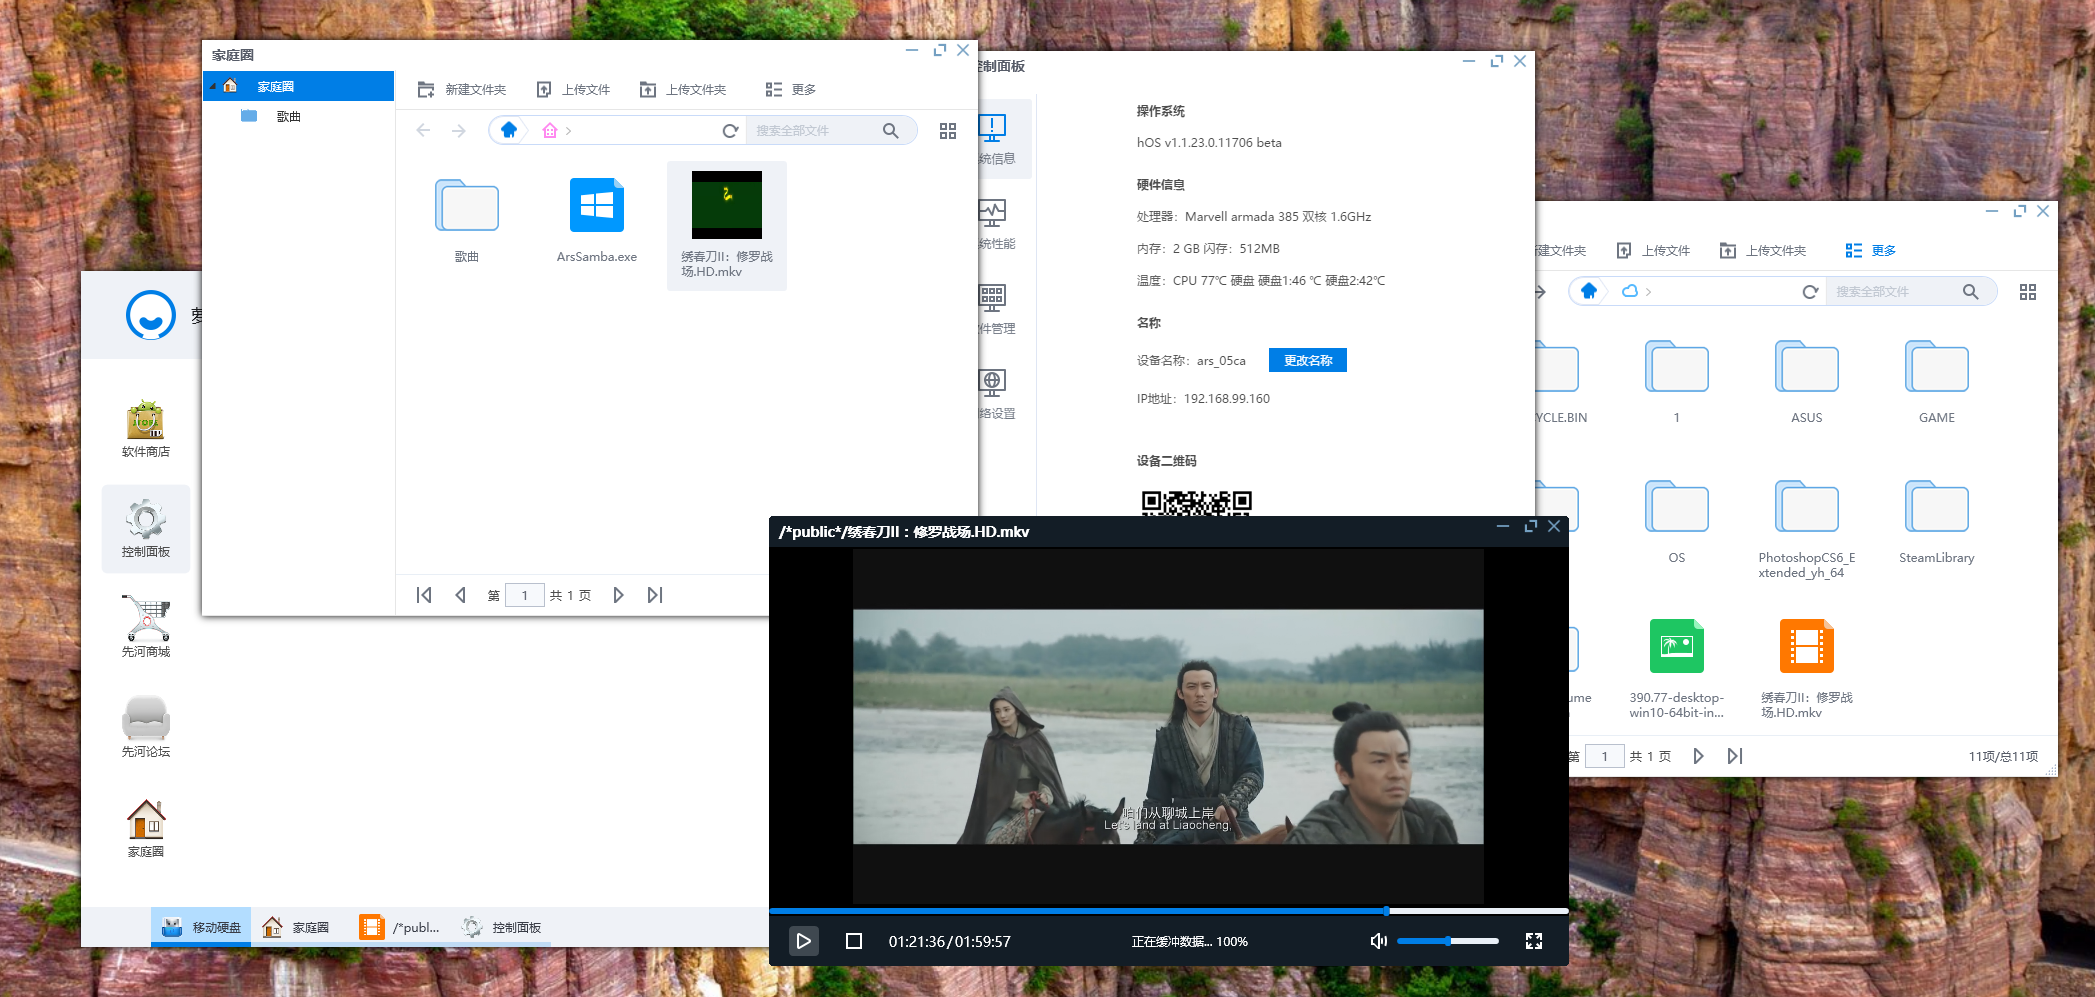The image size is (2095, 997).
Task: Click cloud icon in 移动硬盘 path
Action: click(1630, 291)
